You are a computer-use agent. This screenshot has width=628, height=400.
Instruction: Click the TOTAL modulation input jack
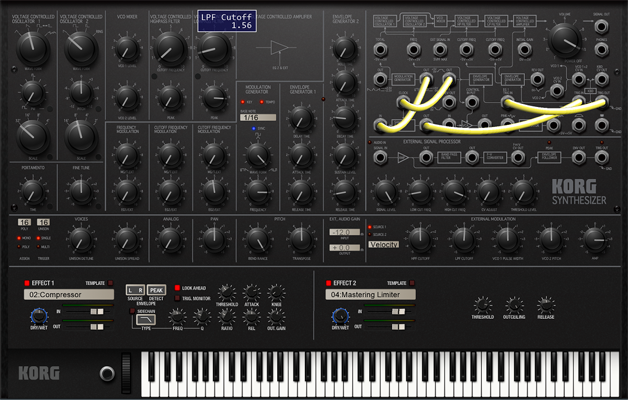(x=380, y=50)
